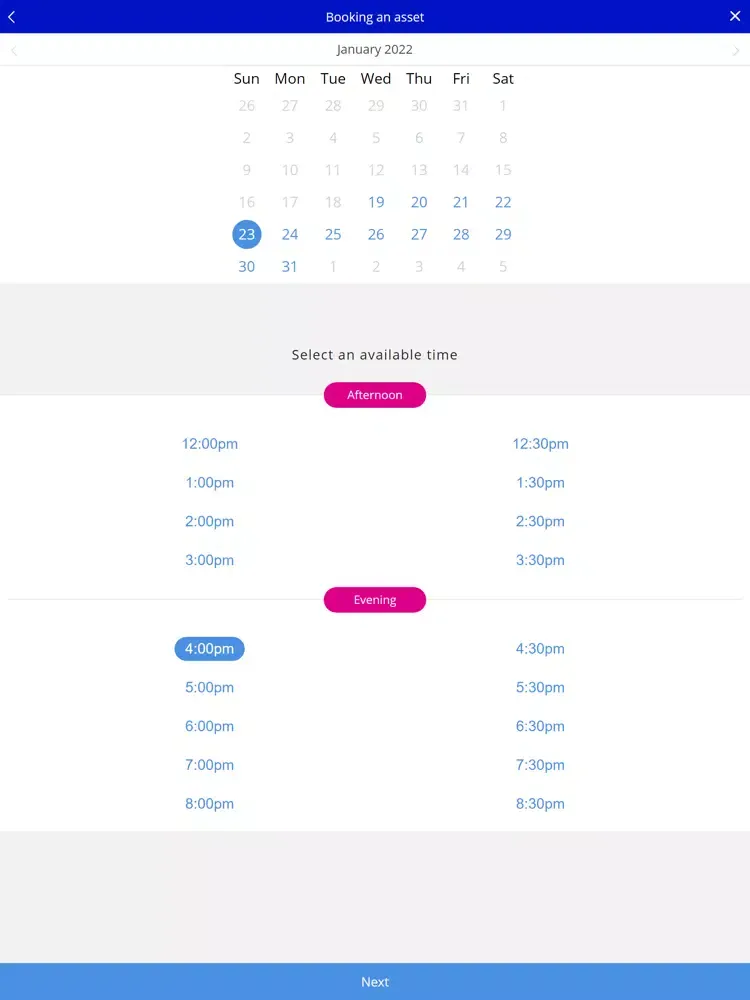Click the January 2022 month title
The image size is (750, 1000).
[375, 49]
